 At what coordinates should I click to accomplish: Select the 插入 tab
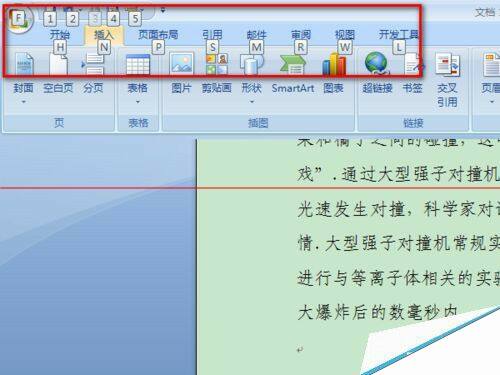point(104,34)
